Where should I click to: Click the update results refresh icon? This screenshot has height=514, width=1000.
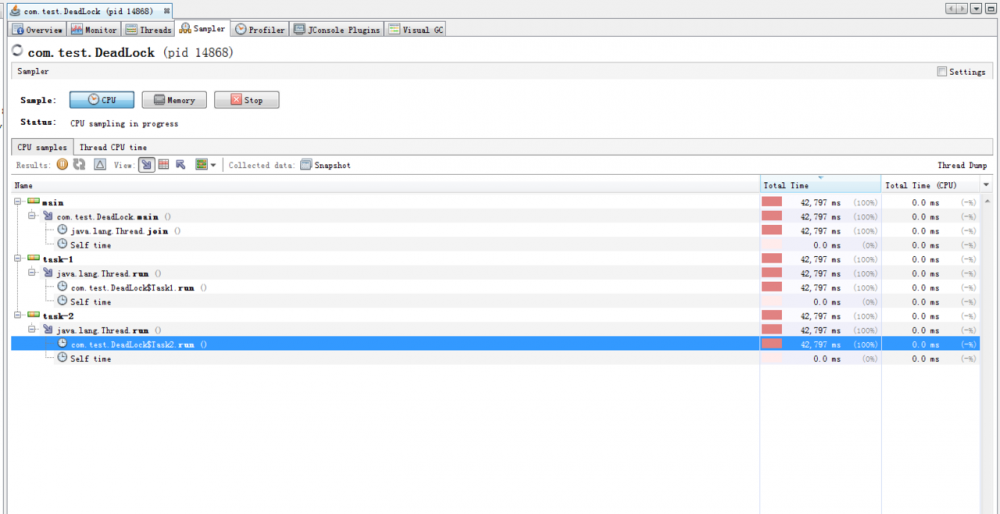tap(79, 165)
